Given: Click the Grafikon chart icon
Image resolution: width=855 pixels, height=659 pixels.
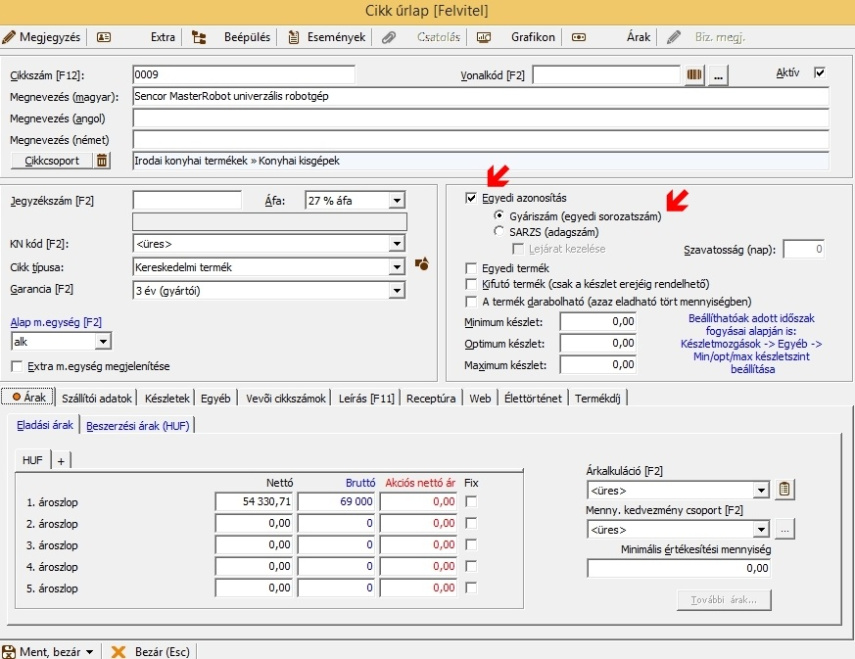Looking at the screenshot, I should [484, 37].
